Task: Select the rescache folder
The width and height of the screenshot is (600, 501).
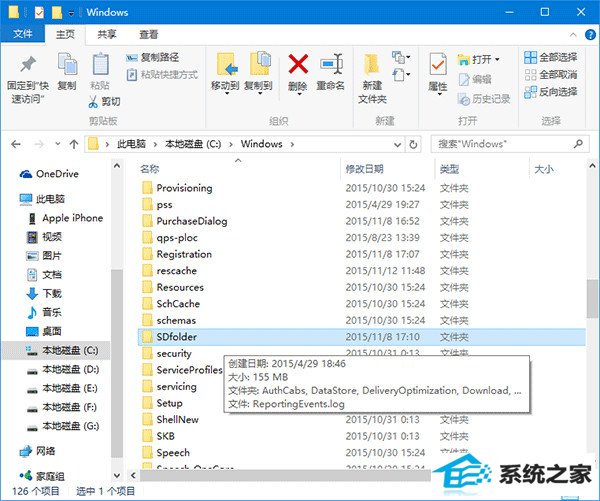Action: 176,271
